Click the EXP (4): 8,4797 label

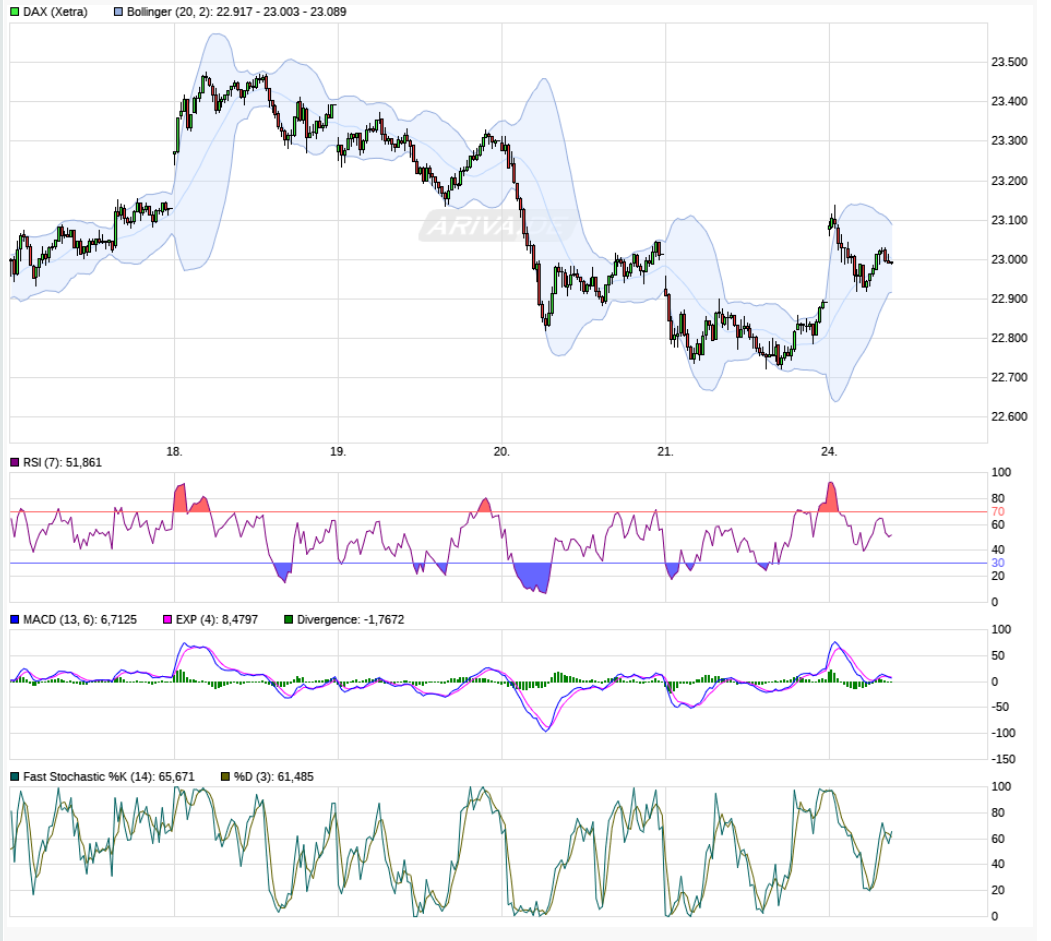(217, 619)
